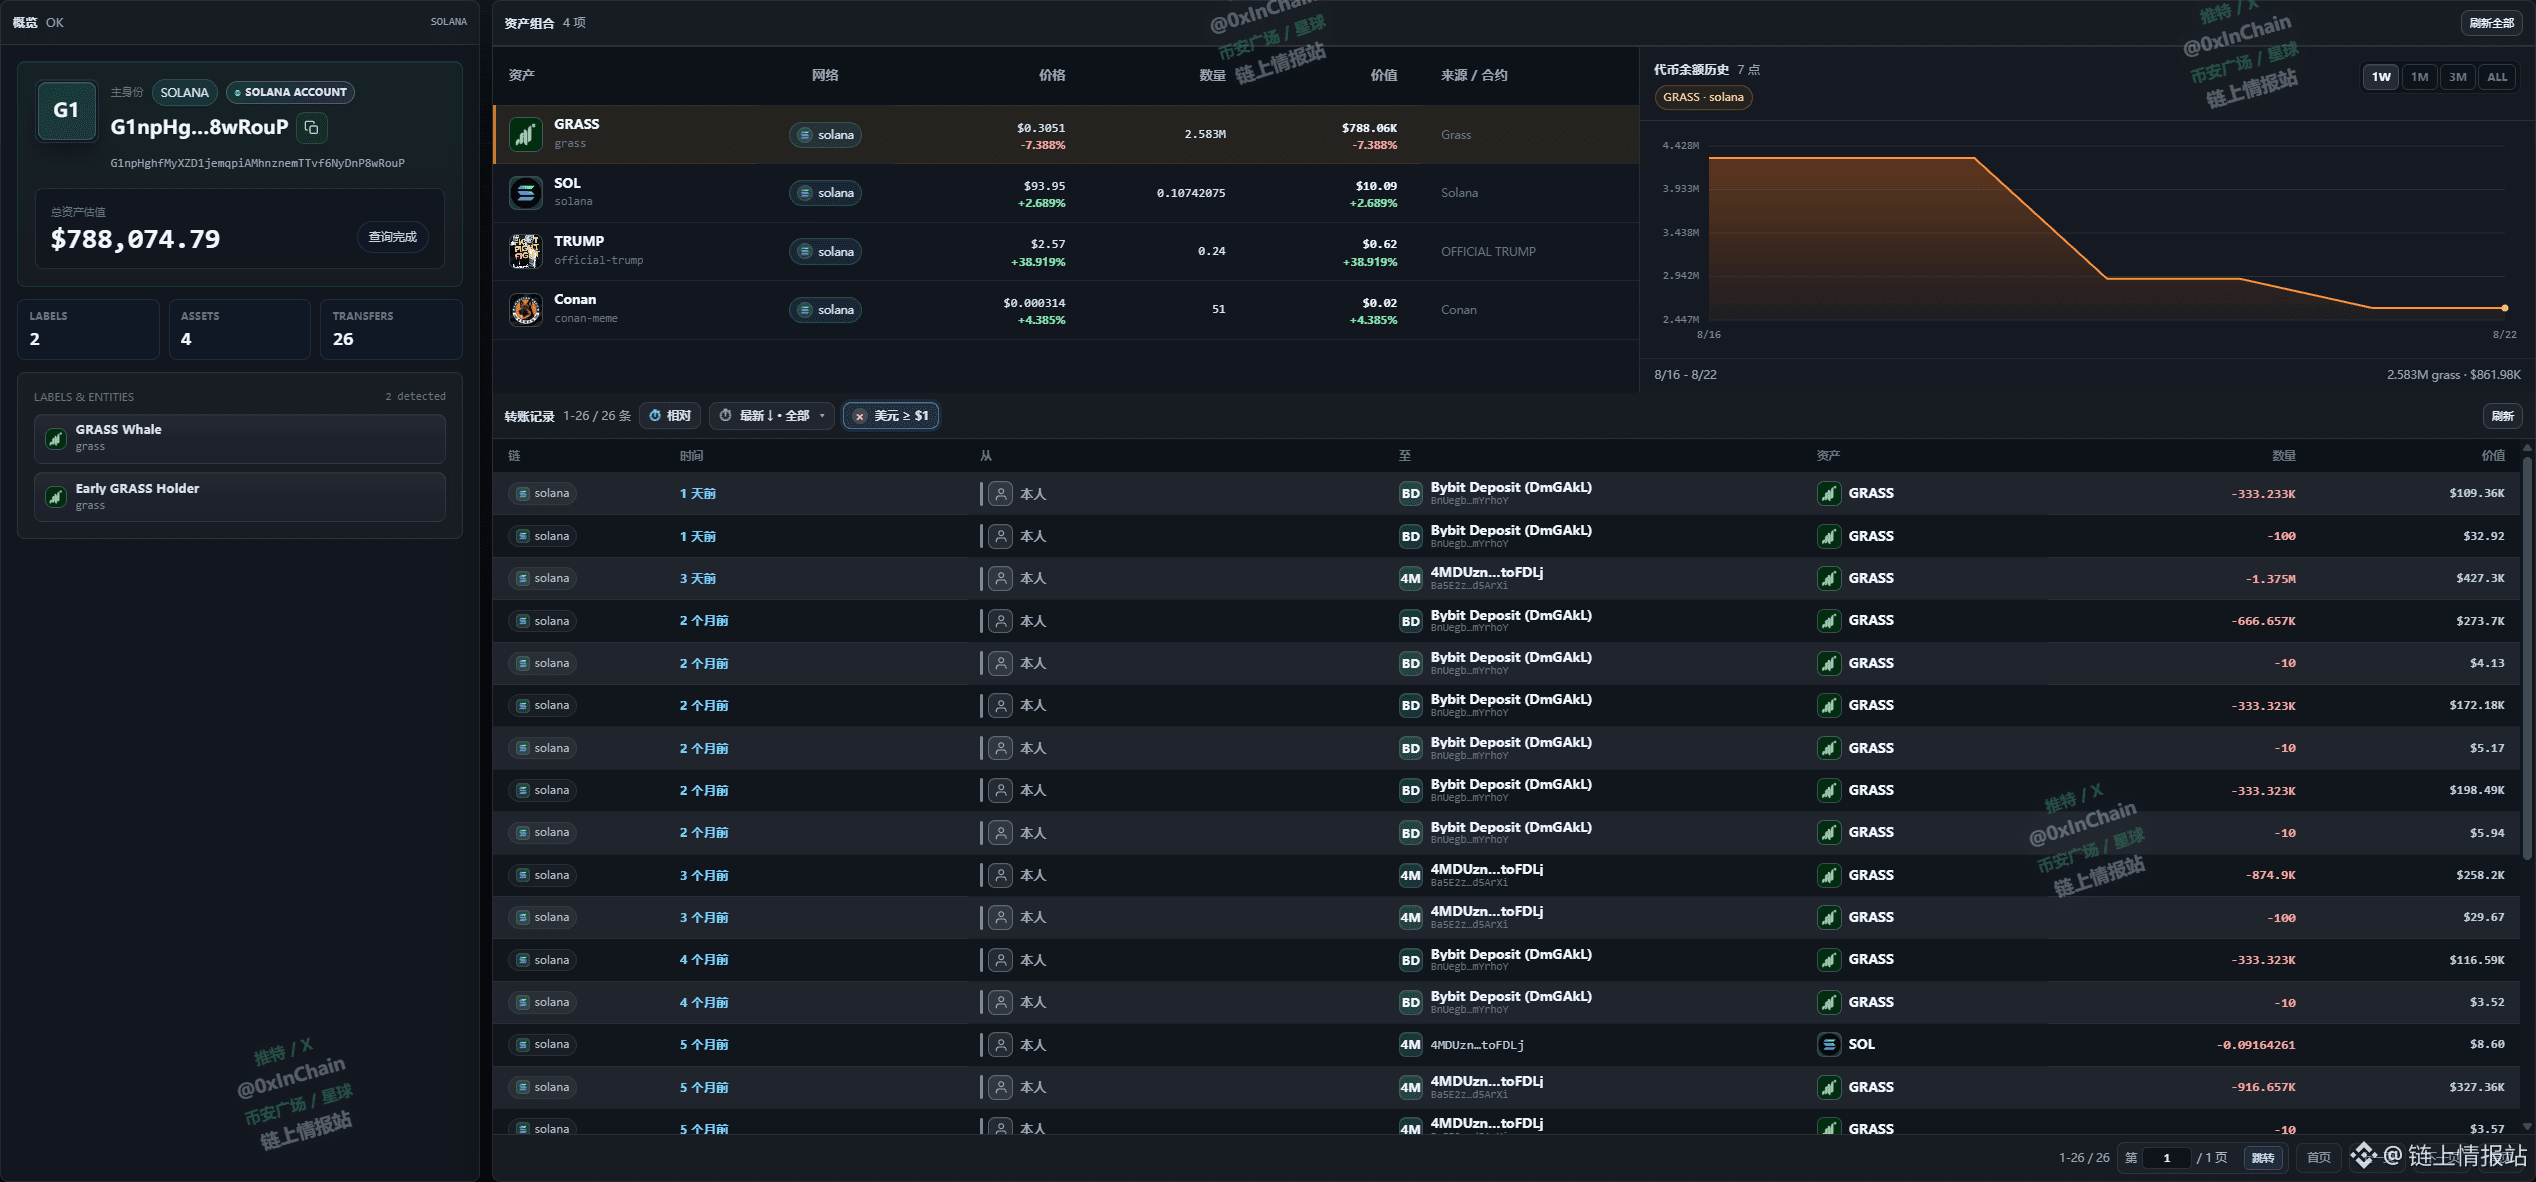Open the 最新 · 全部 sort dropdown
The image size is (2536, 1182).
[x=771, y=416]
